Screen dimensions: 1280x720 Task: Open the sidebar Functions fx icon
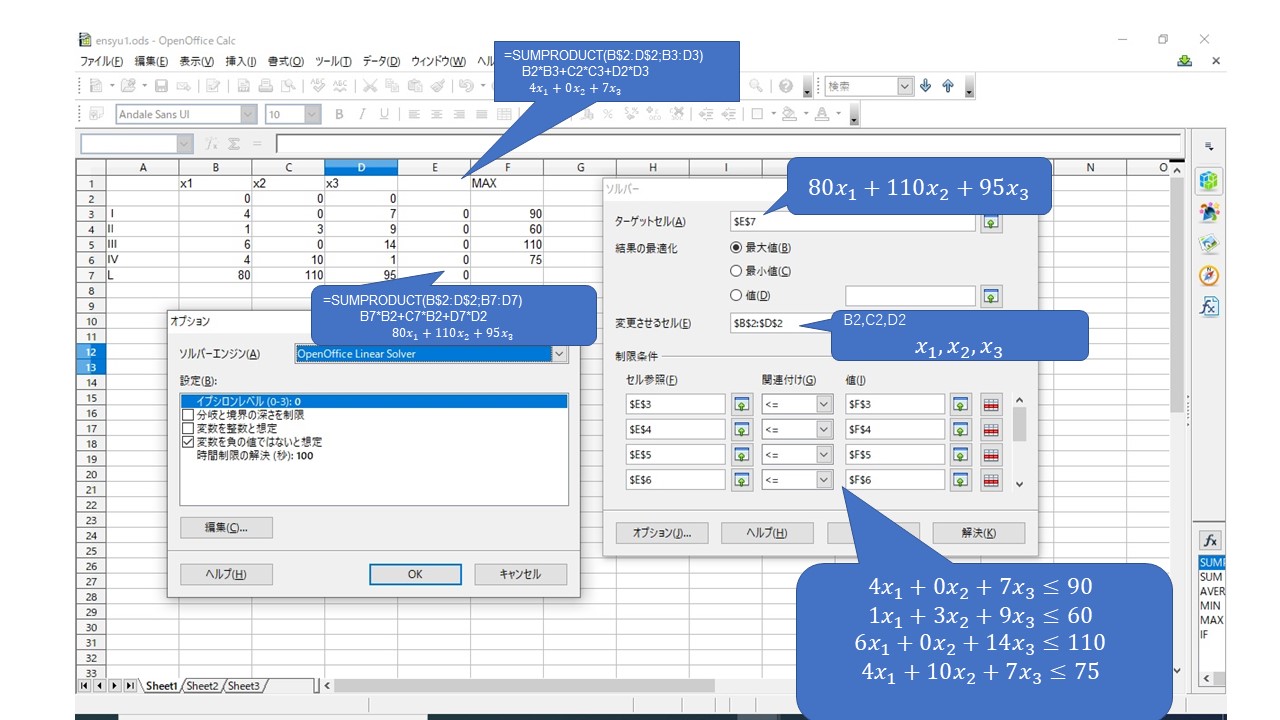pyautogui.click(x=1210, y=307)
